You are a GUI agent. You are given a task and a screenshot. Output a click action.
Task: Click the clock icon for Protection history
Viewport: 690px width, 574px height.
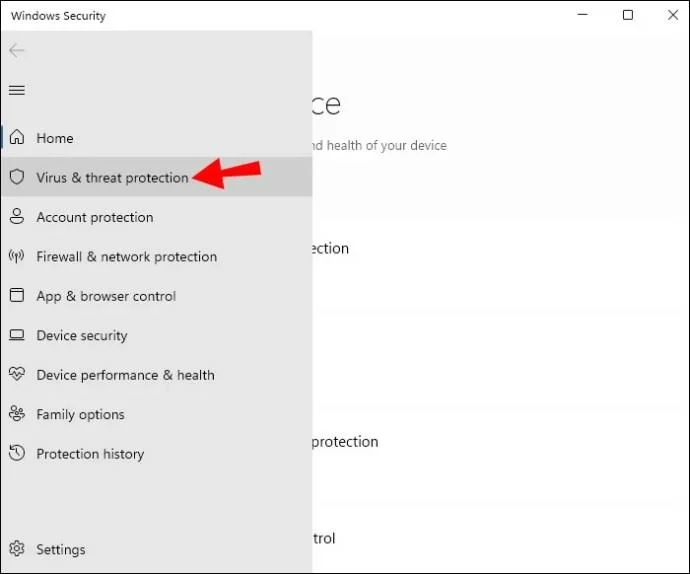(17, 453)
